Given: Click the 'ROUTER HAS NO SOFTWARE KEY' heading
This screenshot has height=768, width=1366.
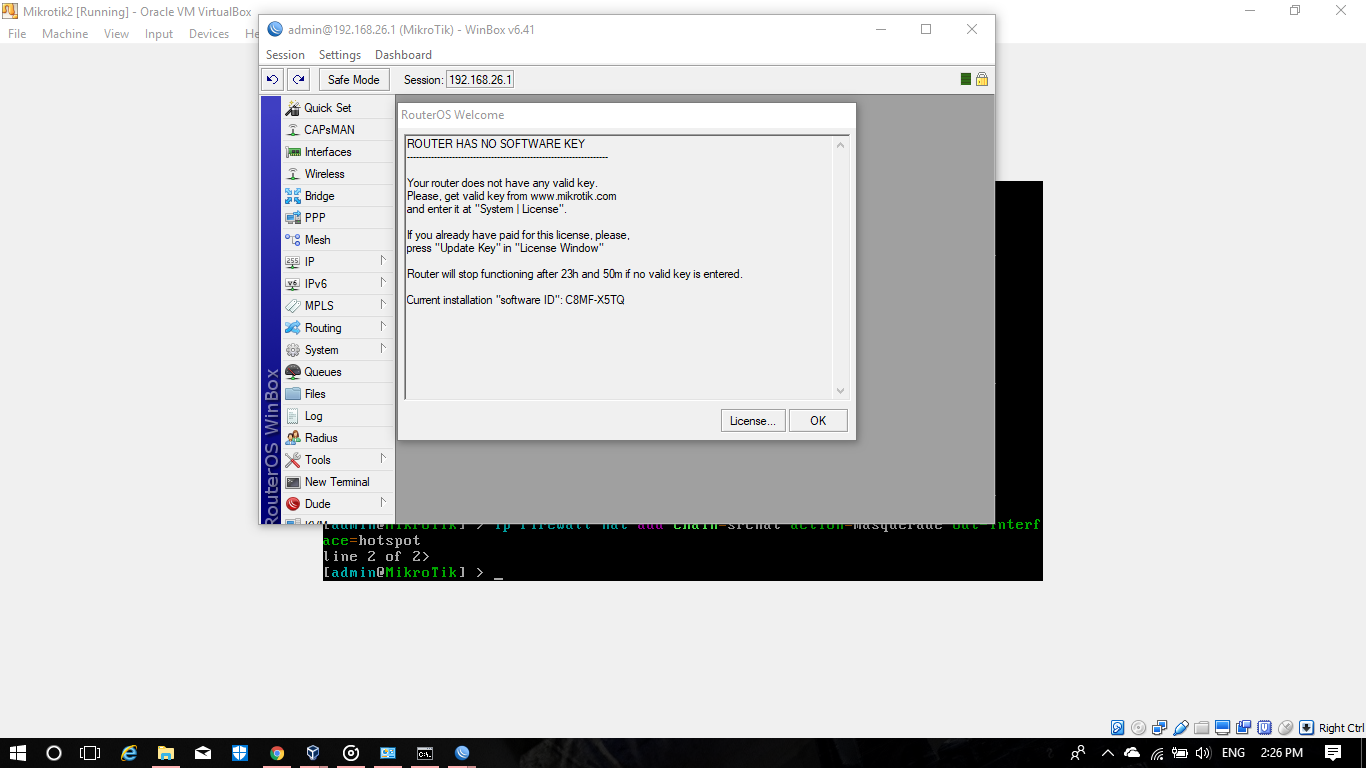Looking at the screenshot, I should point(496,144).
